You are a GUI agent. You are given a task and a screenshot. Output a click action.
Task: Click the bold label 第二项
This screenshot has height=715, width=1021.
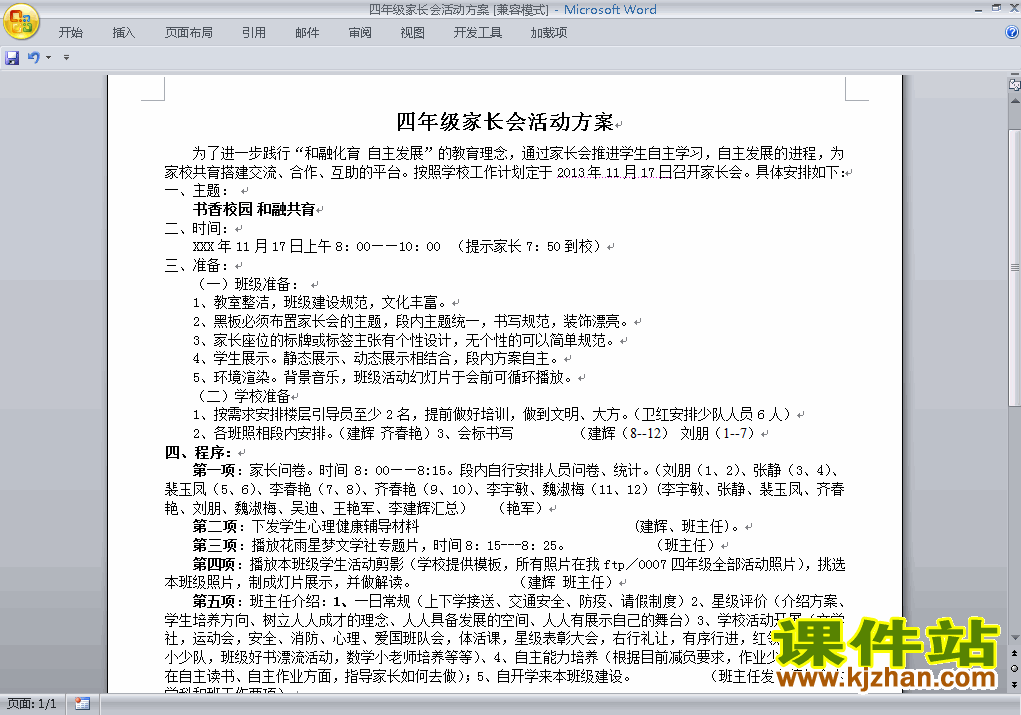pos(215,527)
